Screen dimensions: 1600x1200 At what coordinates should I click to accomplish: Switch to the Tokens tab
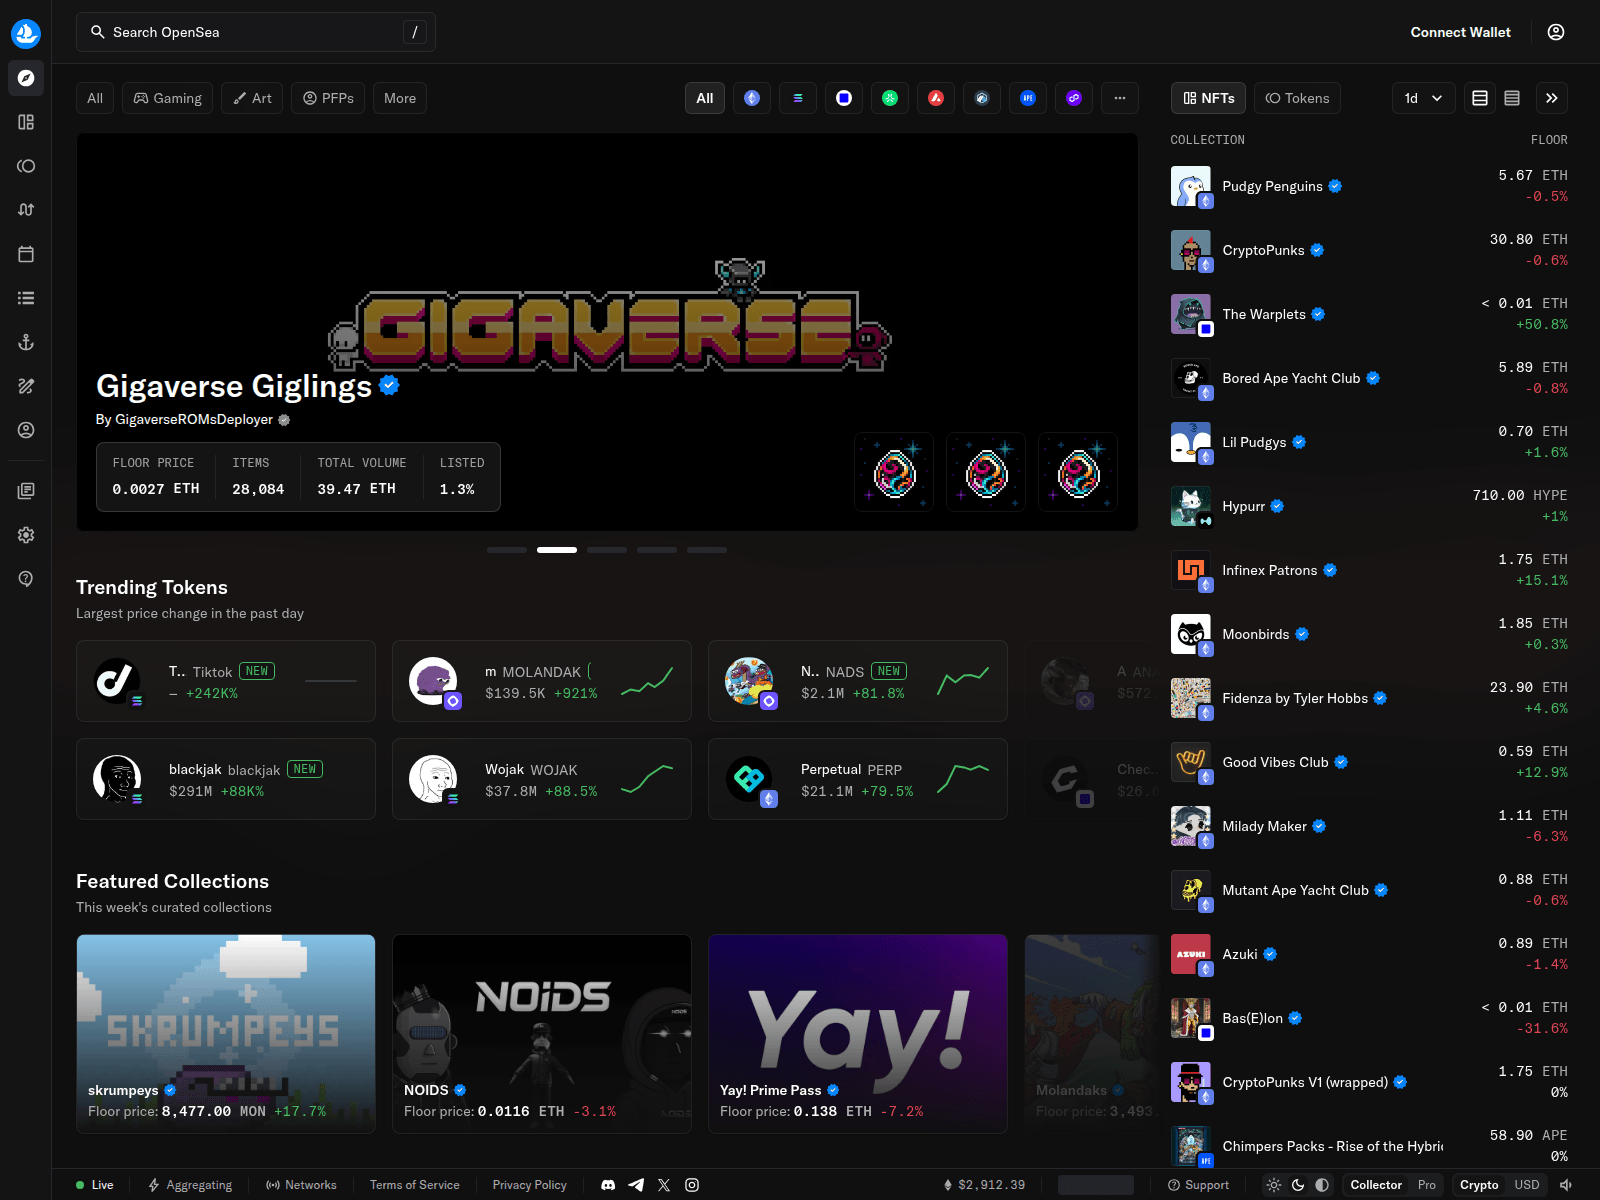(1298, 98)
